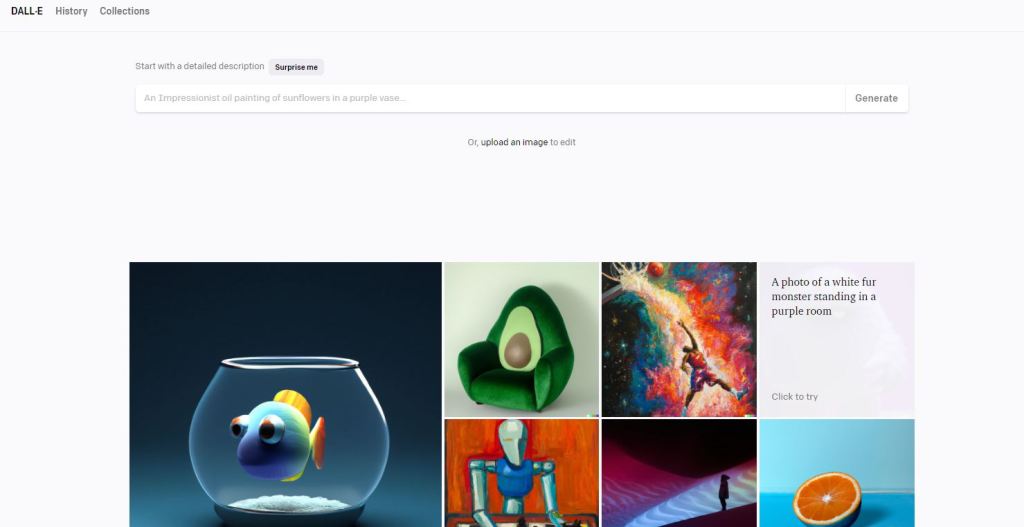Click the 'Click to try' text
The height and width of the screenshot is (527, 1024).
click(x=794, y=396)
